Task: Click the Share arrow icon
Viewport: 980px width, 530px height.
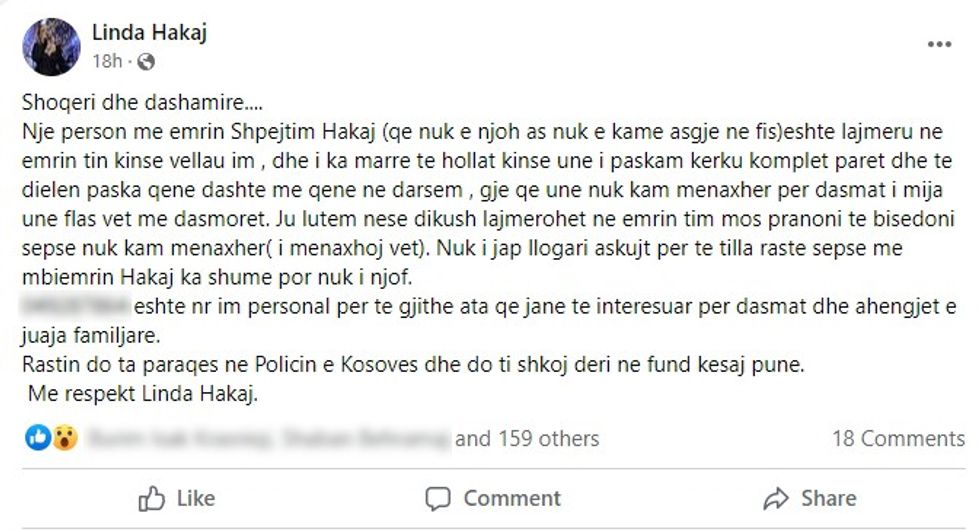Action: [776, 498]
